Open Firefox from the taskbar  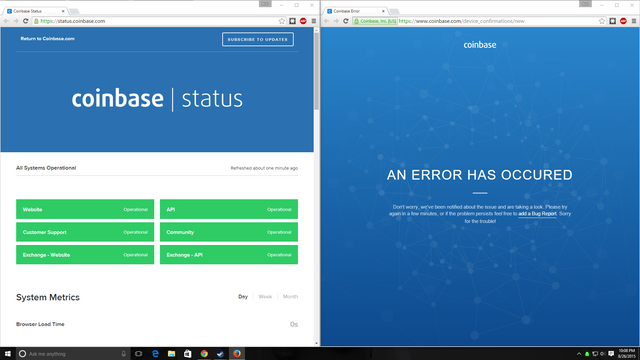(237, 353)
